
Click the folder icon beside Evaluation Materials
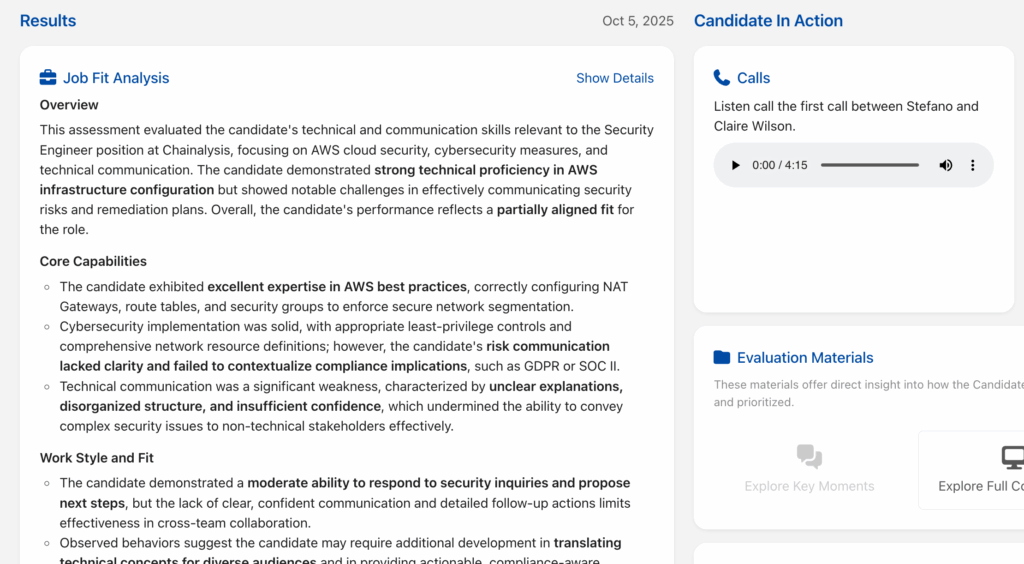(x=722, y=358)
